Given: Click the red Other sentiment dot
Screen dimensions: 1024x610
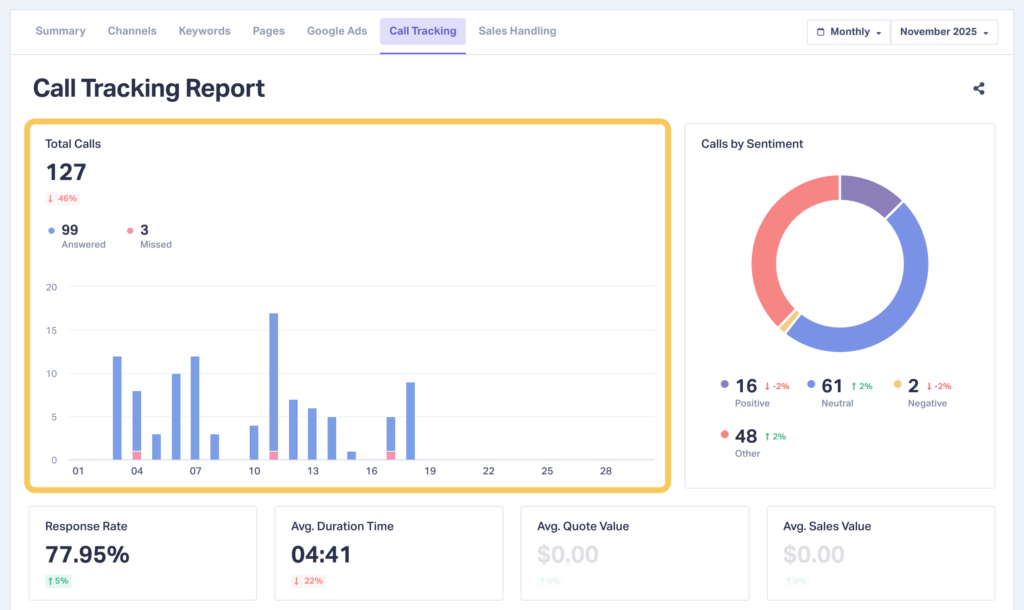Looking at the screenshot, I should (723, 434).
